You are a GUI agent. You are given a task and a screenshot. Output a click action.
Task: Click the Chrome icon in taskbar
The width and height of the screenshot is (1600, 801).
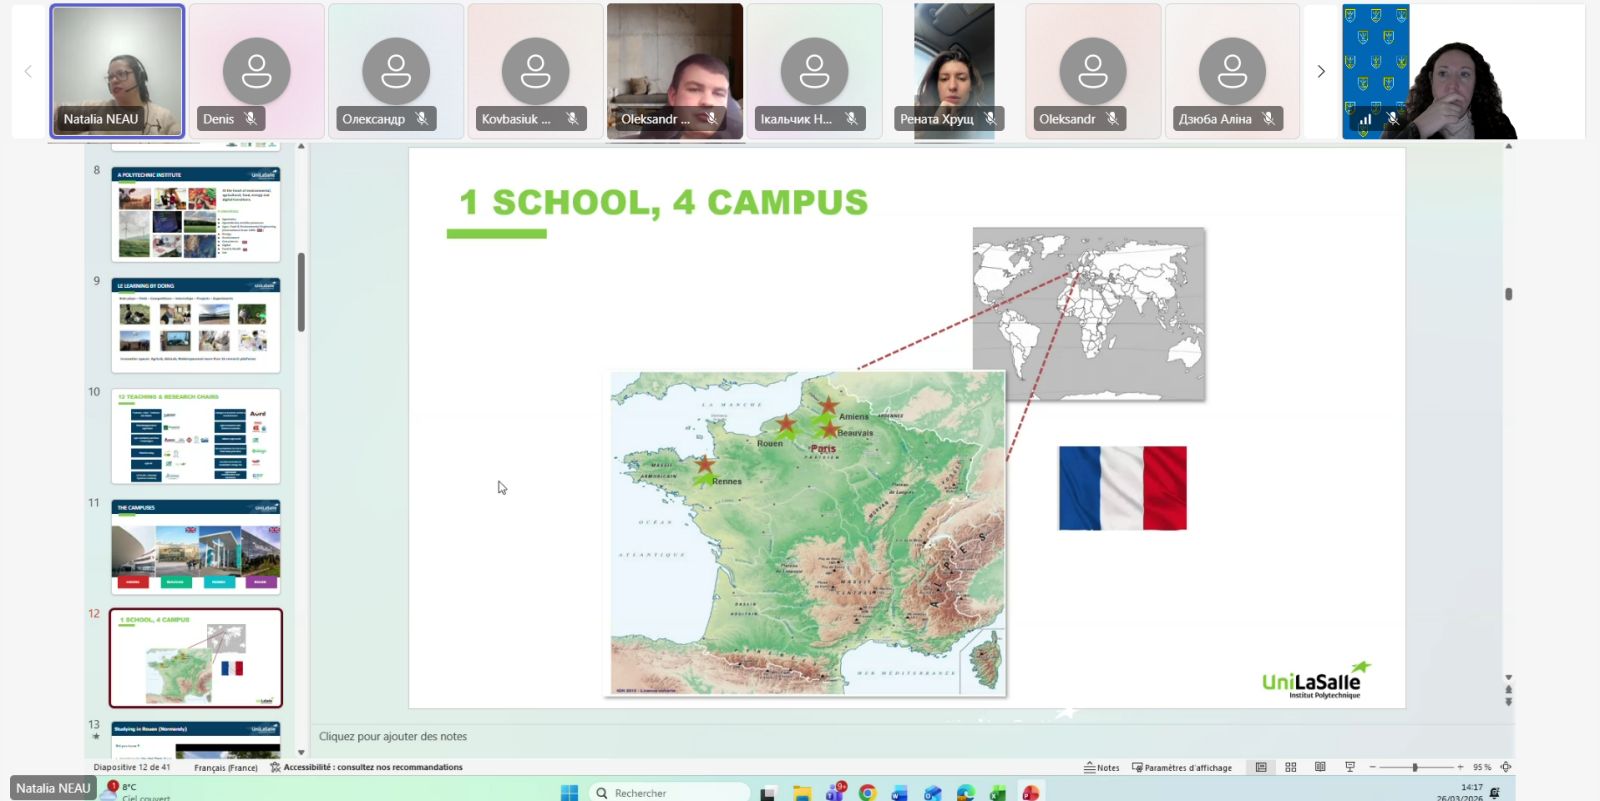(867, 792)
